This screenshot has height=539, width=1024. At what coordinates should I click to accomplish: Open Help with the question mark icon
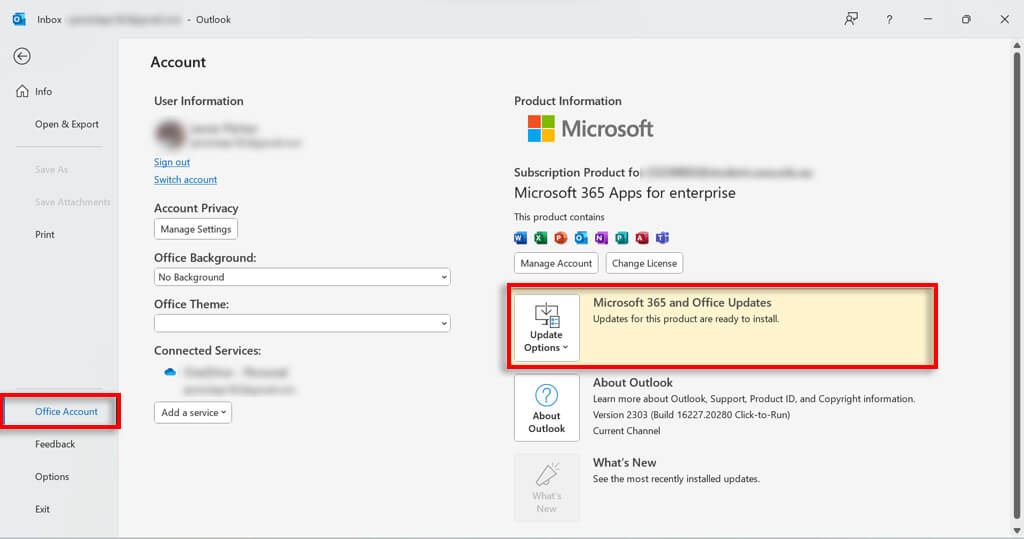pos(889,19)
